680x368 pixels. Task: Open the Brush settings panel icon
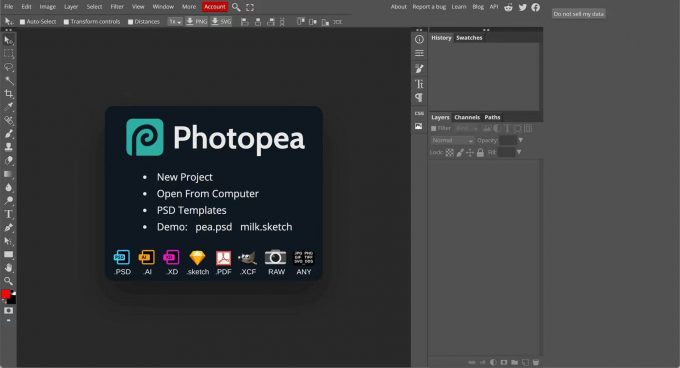419,68
